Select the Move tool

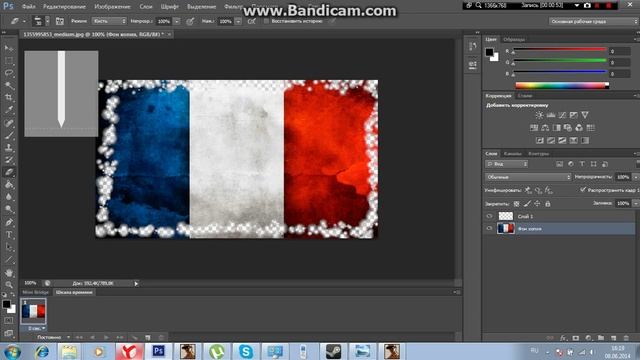[x=9, y=48]
